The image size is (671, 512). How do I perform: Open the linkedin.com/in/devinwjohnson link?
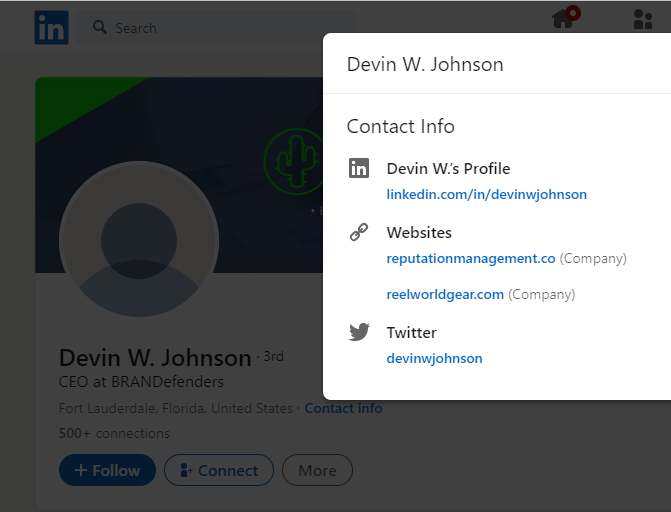[486, 194]
